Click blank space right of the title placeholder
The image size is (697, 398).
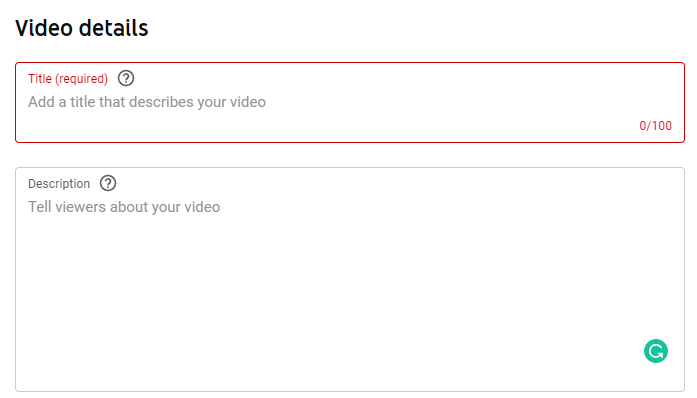coord(467,102)
